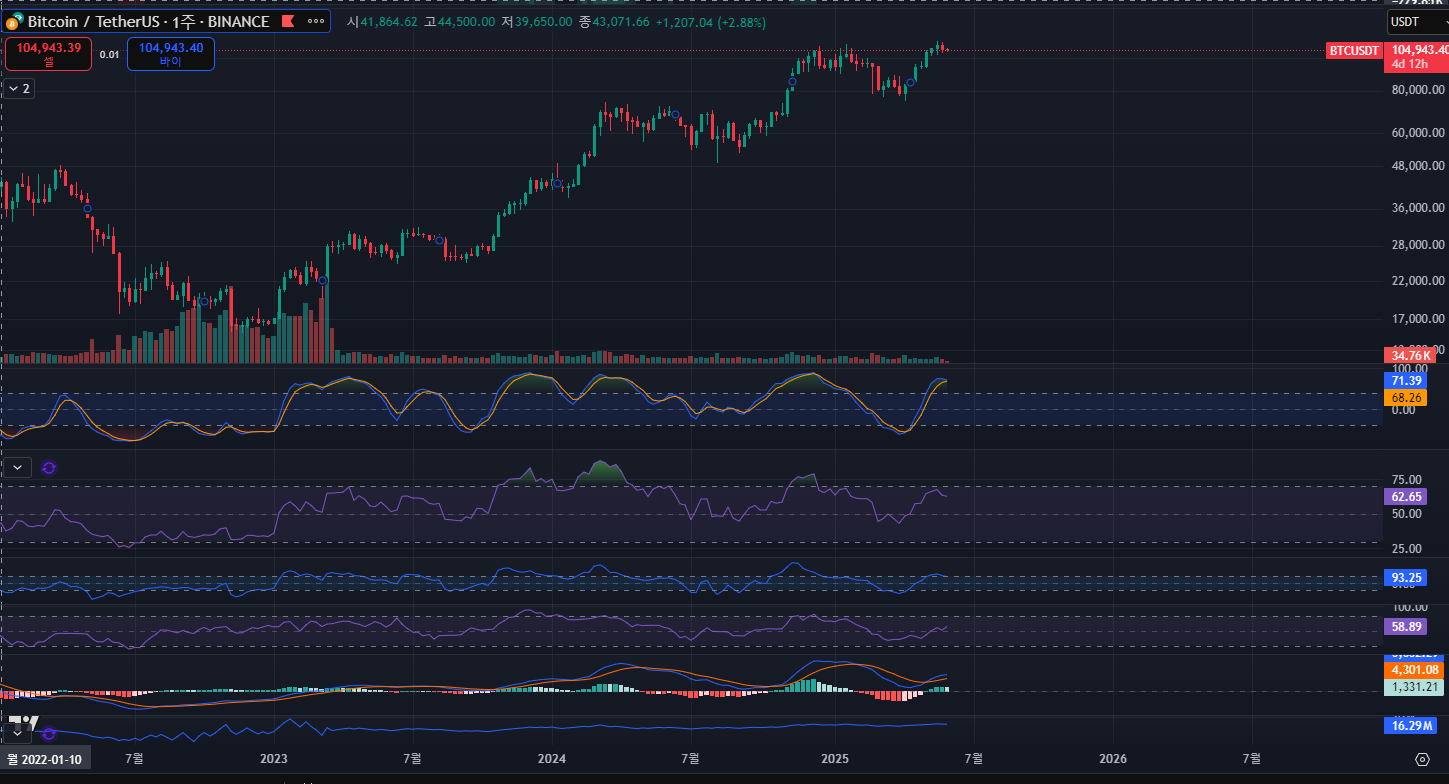Click the 2025 label on time axis
Screen dimensions: 1449x784
(834, 759)
